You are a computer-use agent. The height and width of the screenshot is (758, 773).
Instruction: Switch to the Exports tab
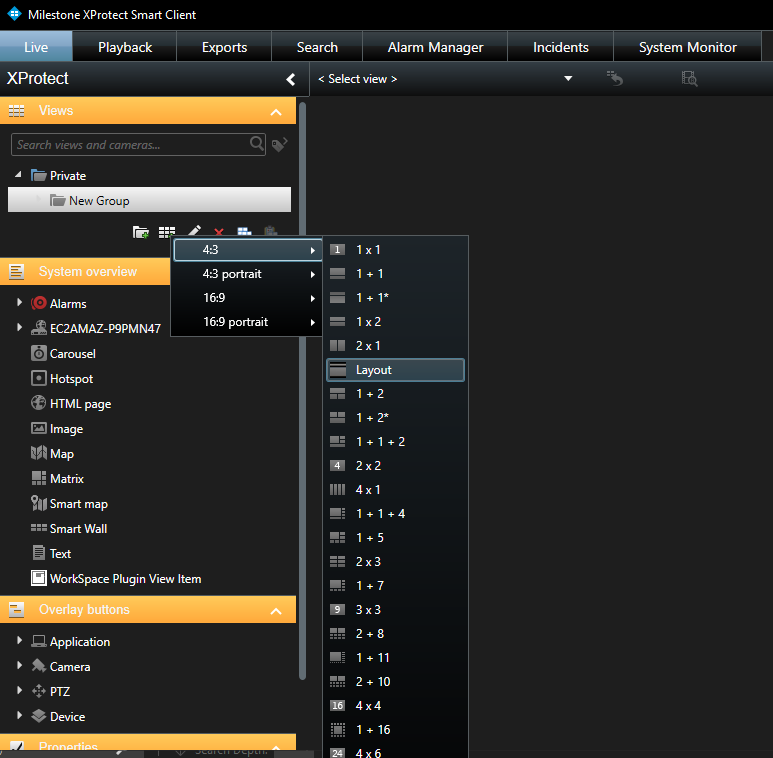click(224, 47)
